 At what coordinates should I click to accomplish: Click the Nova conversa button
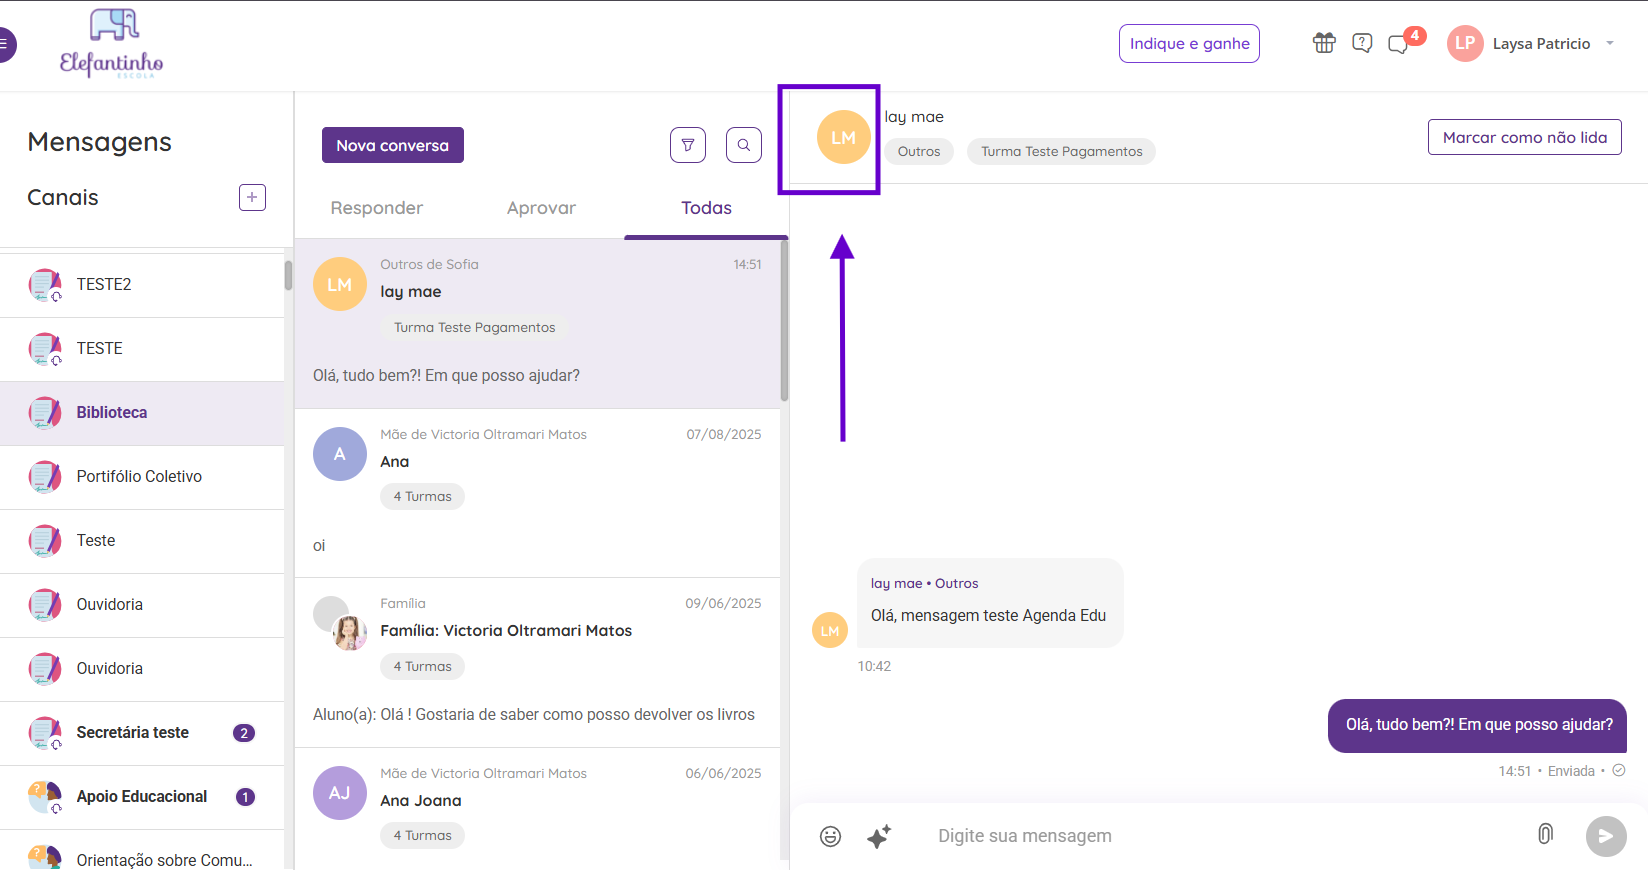(x=393, y=145)
